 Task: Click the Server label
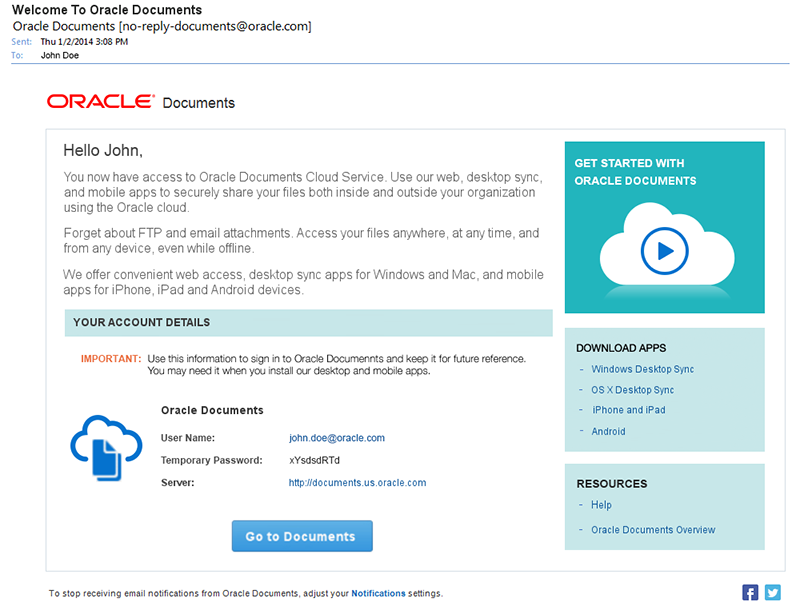pyautogui.click(x=178, y=482)
